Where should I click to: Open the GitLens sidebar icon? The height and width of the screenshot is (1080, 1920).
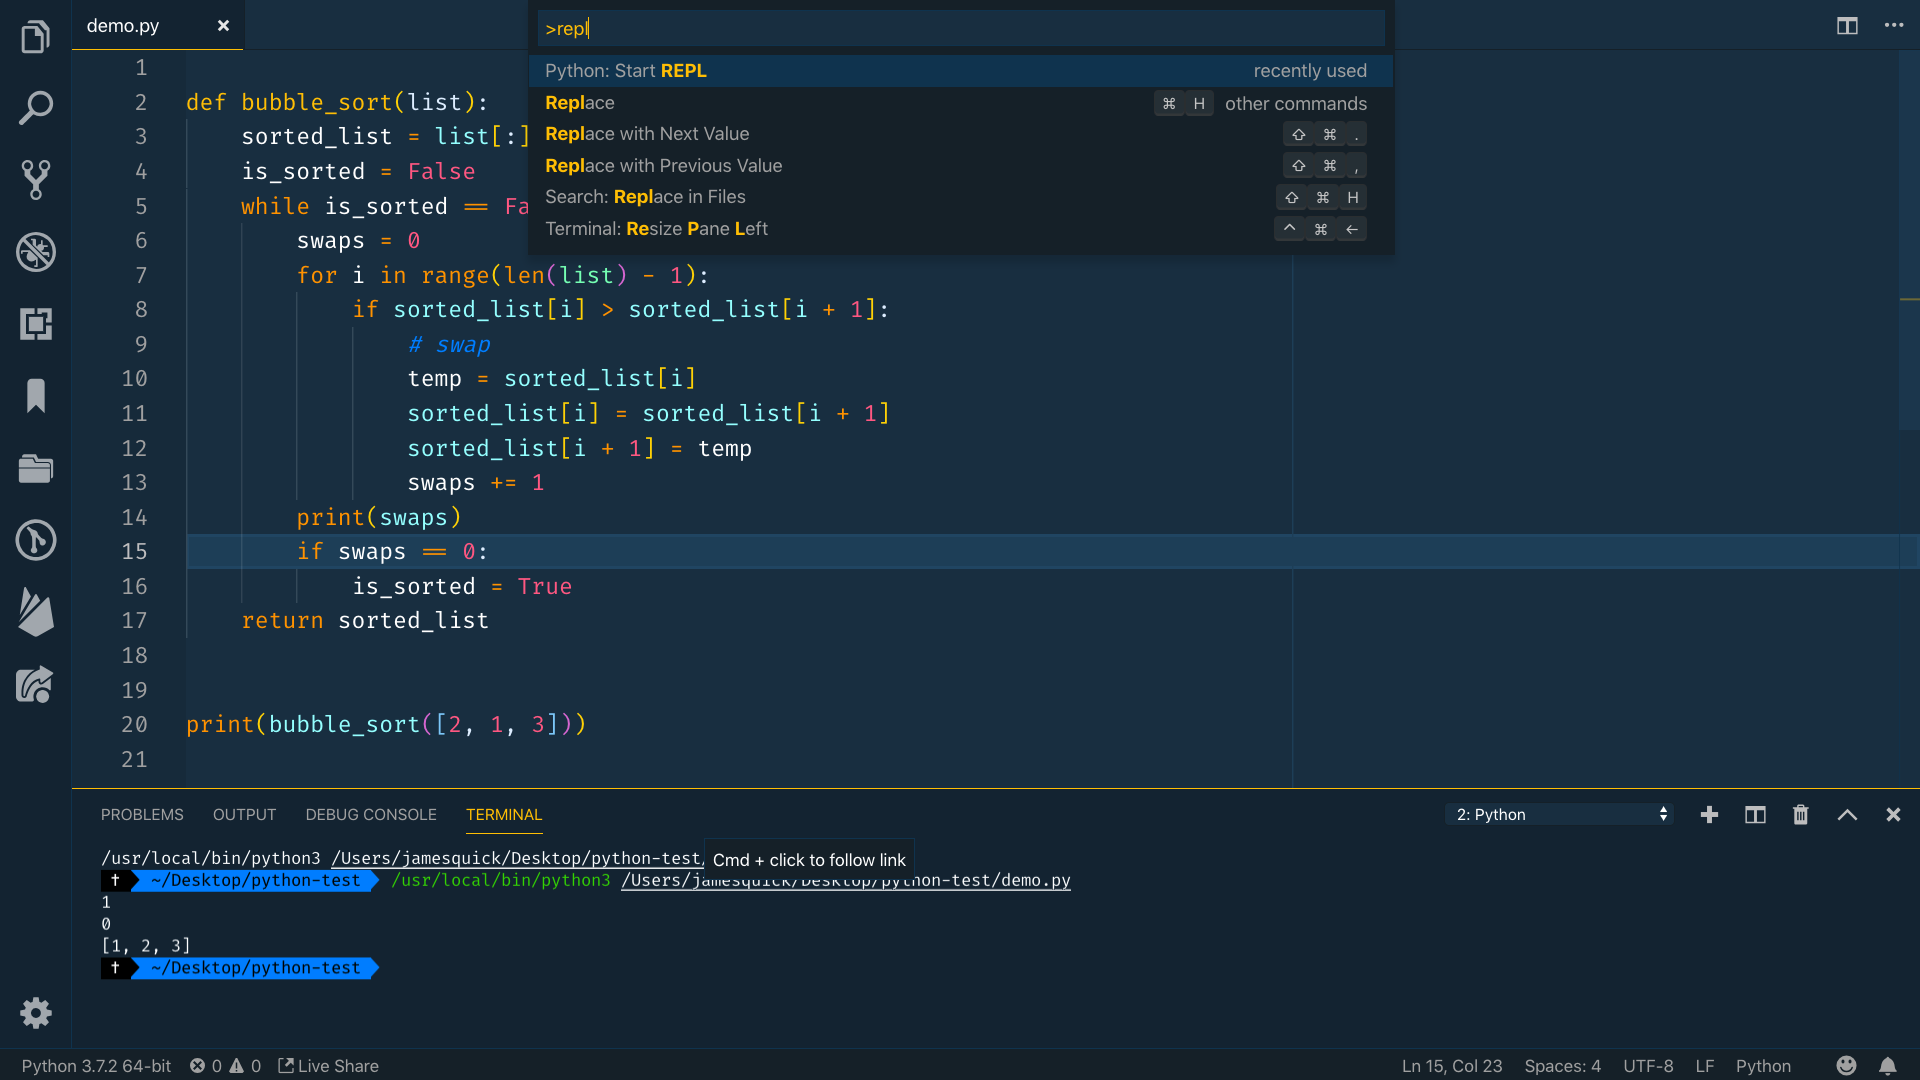36,540
